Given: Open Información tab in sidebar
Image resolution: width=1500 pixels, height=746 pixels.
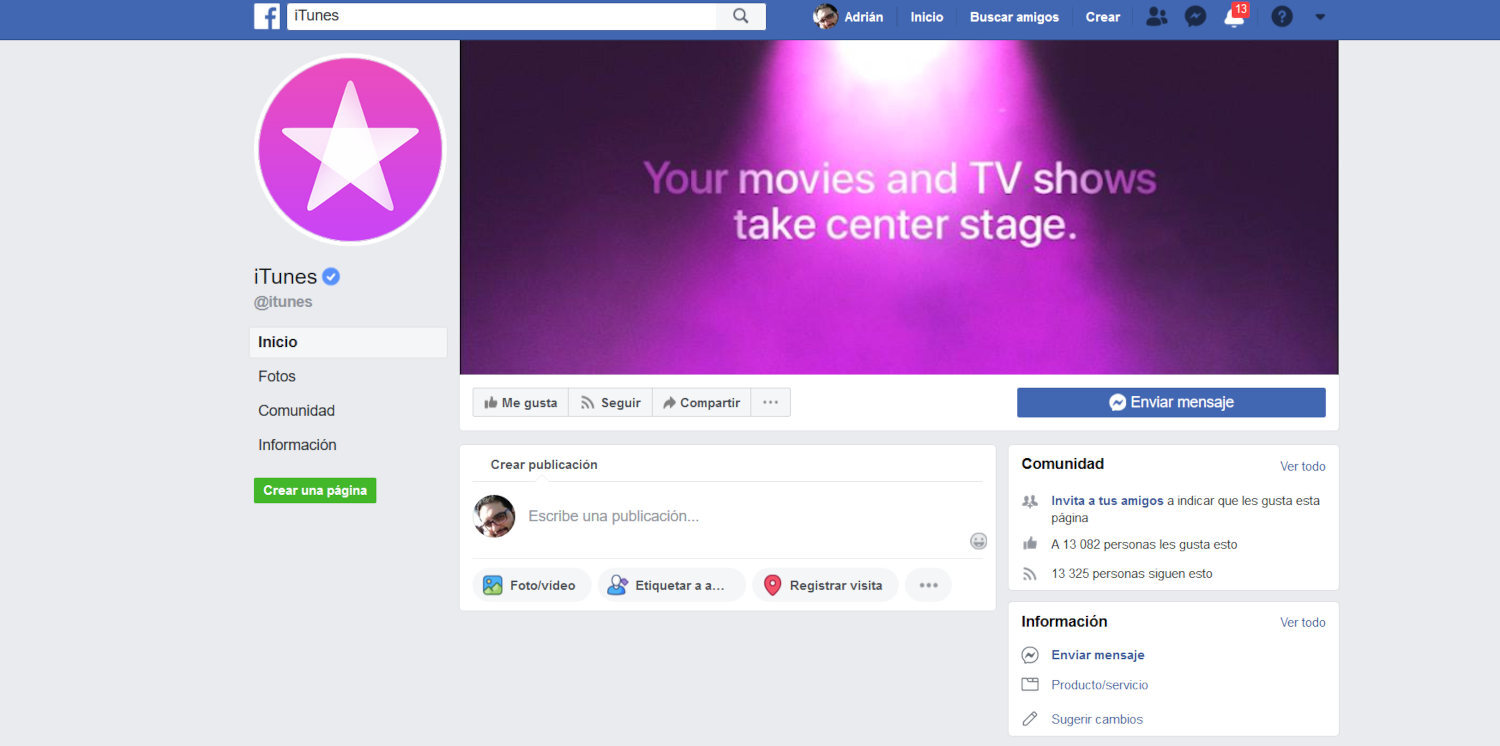Looking at the screenshot, I should 297,445.
